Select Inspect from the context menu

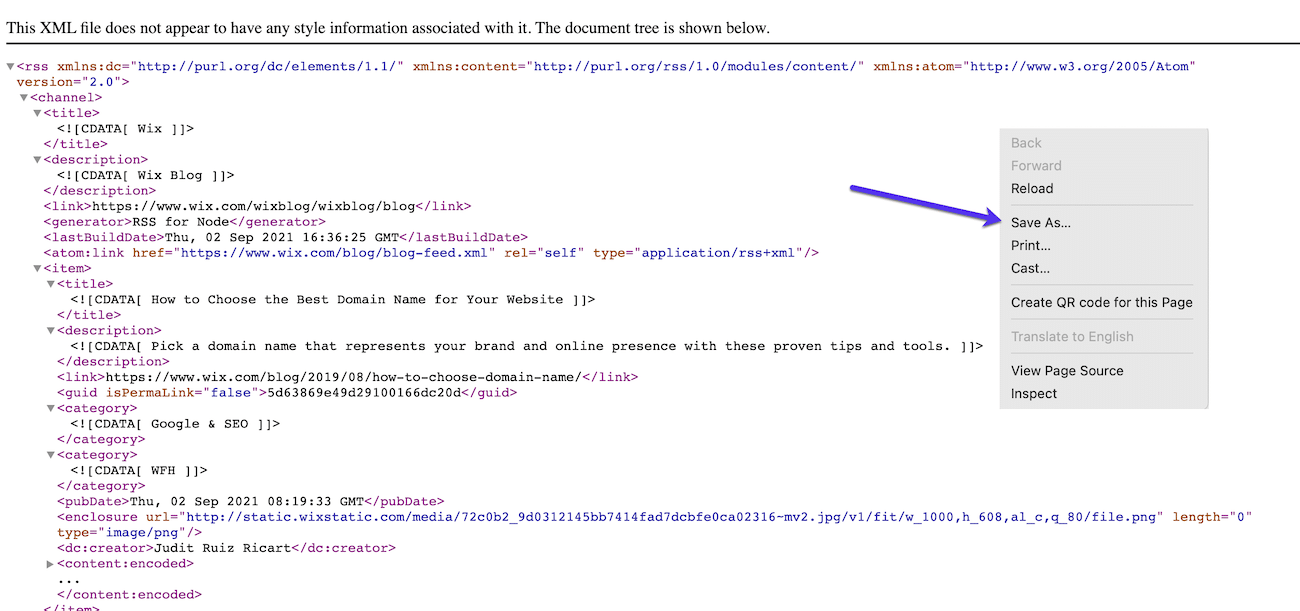coord(1033,393)
